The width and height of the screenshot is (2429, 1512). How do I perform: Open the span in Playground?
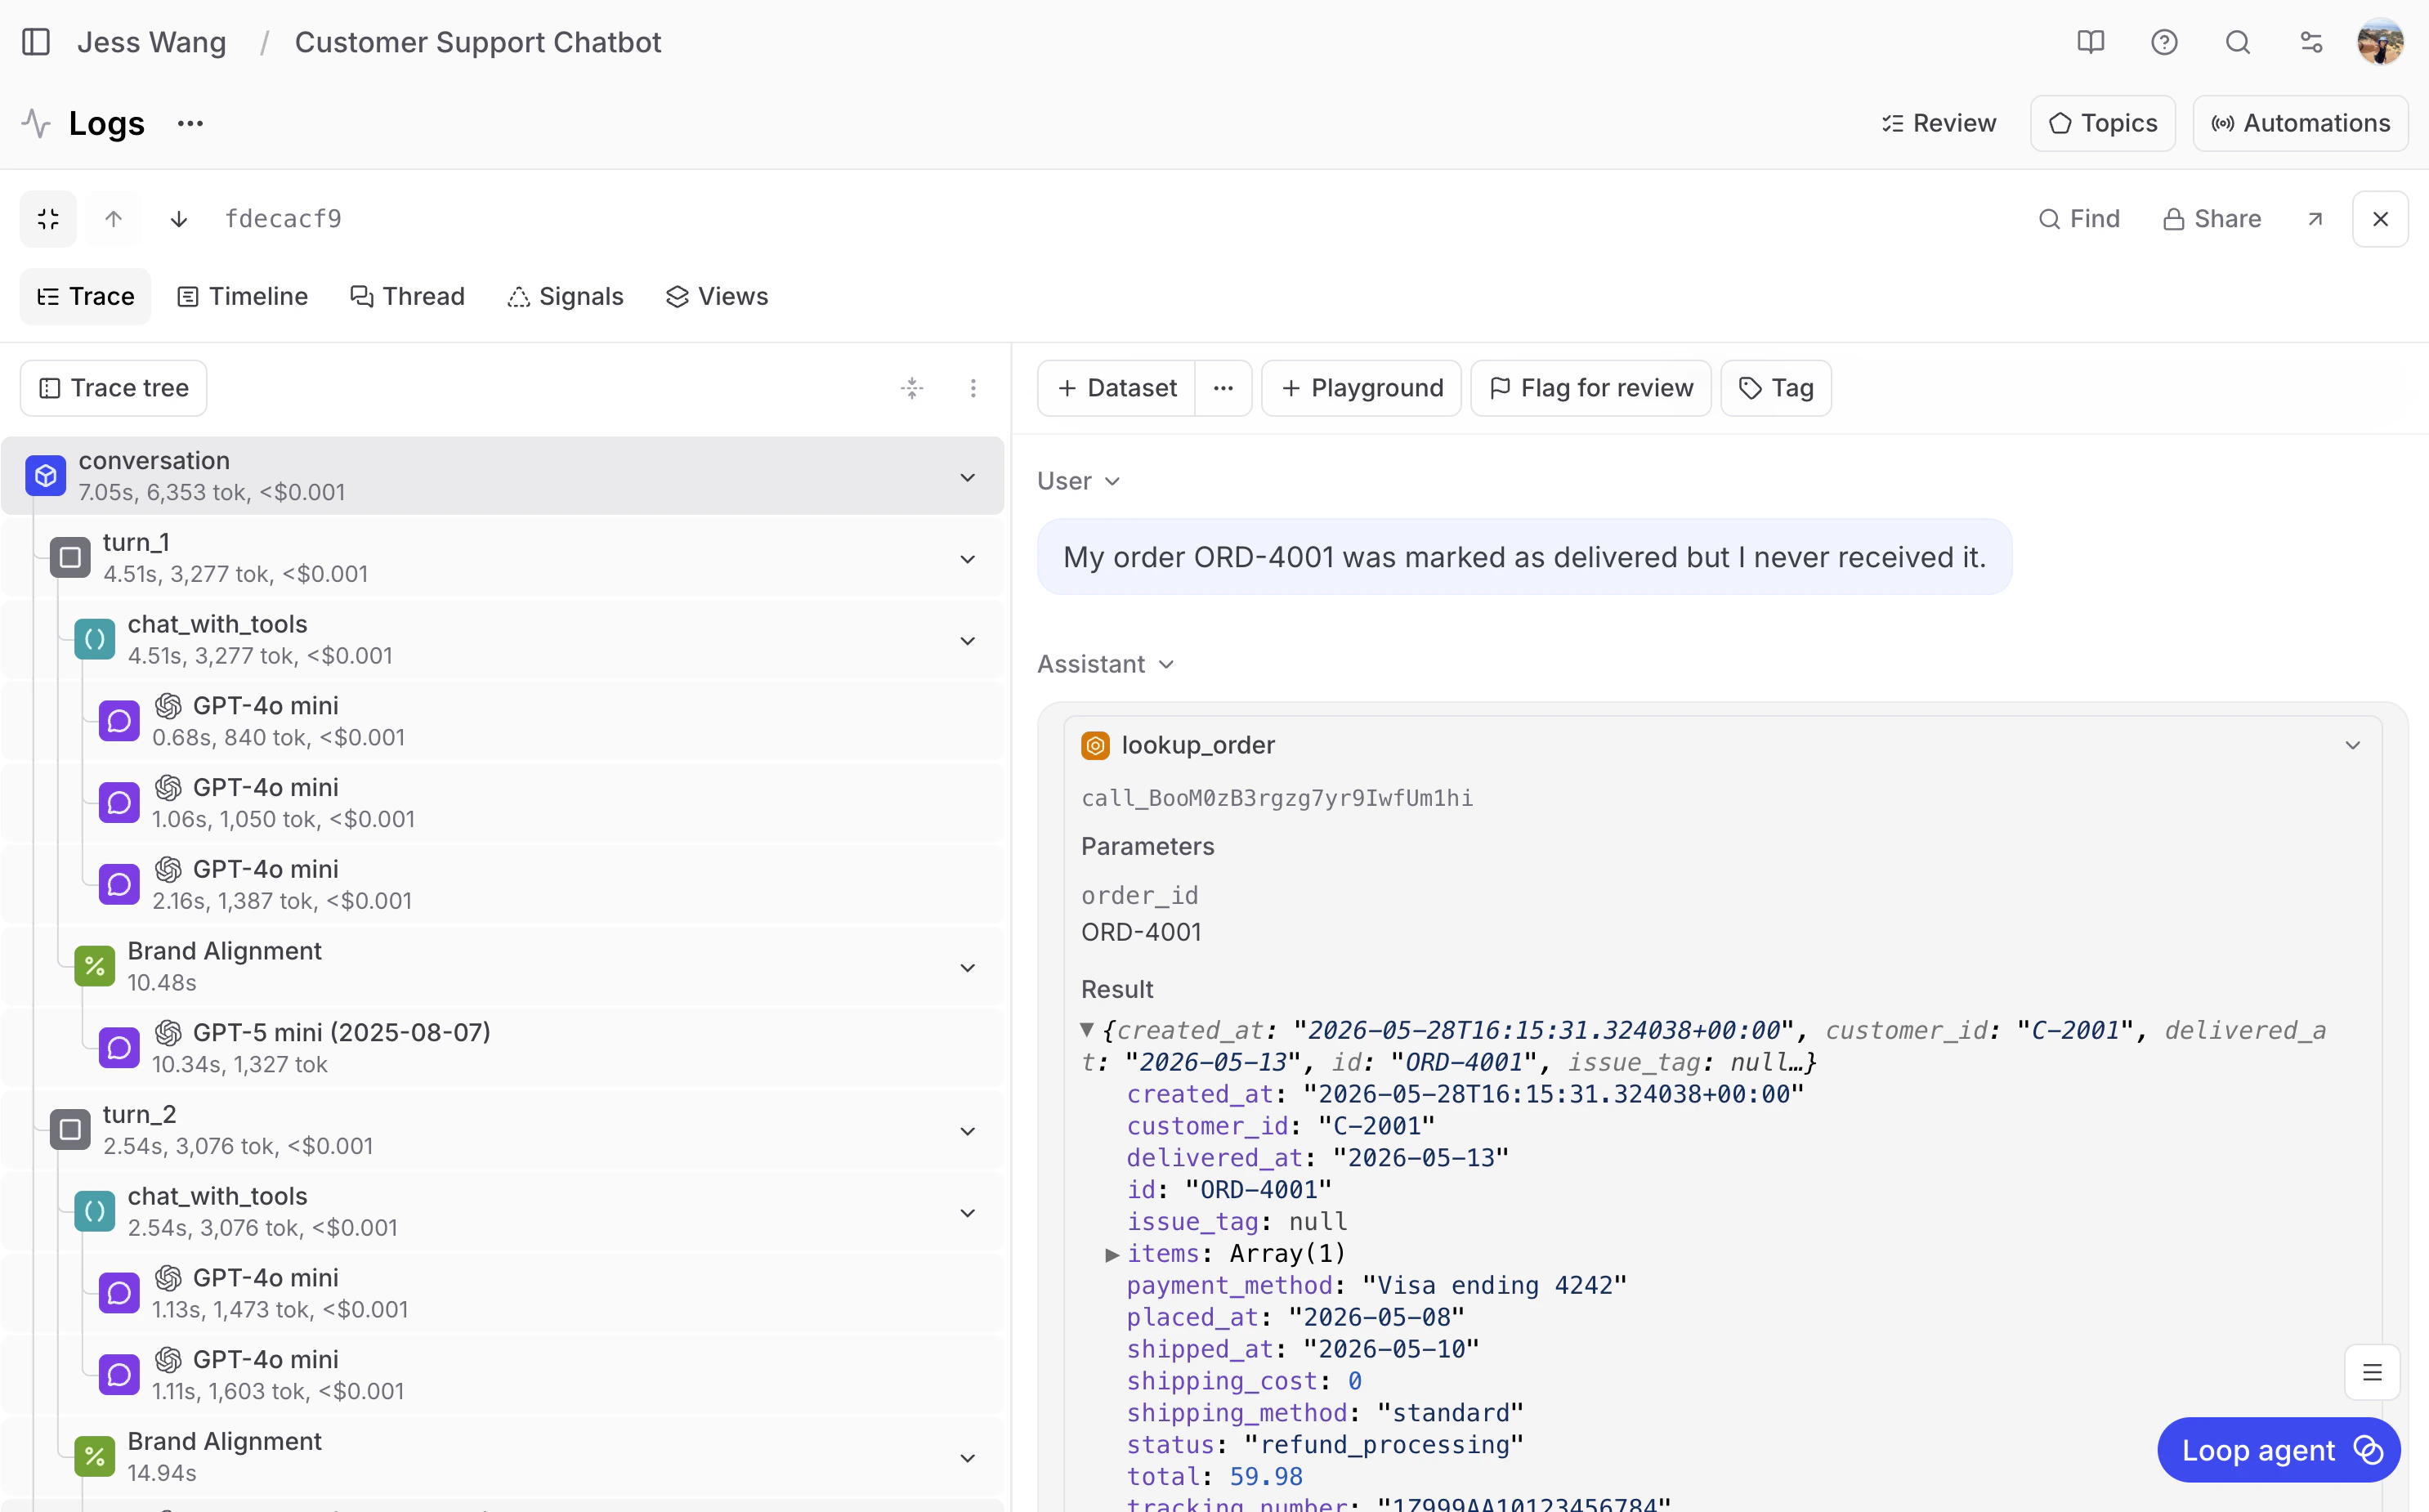[1362, 388]
